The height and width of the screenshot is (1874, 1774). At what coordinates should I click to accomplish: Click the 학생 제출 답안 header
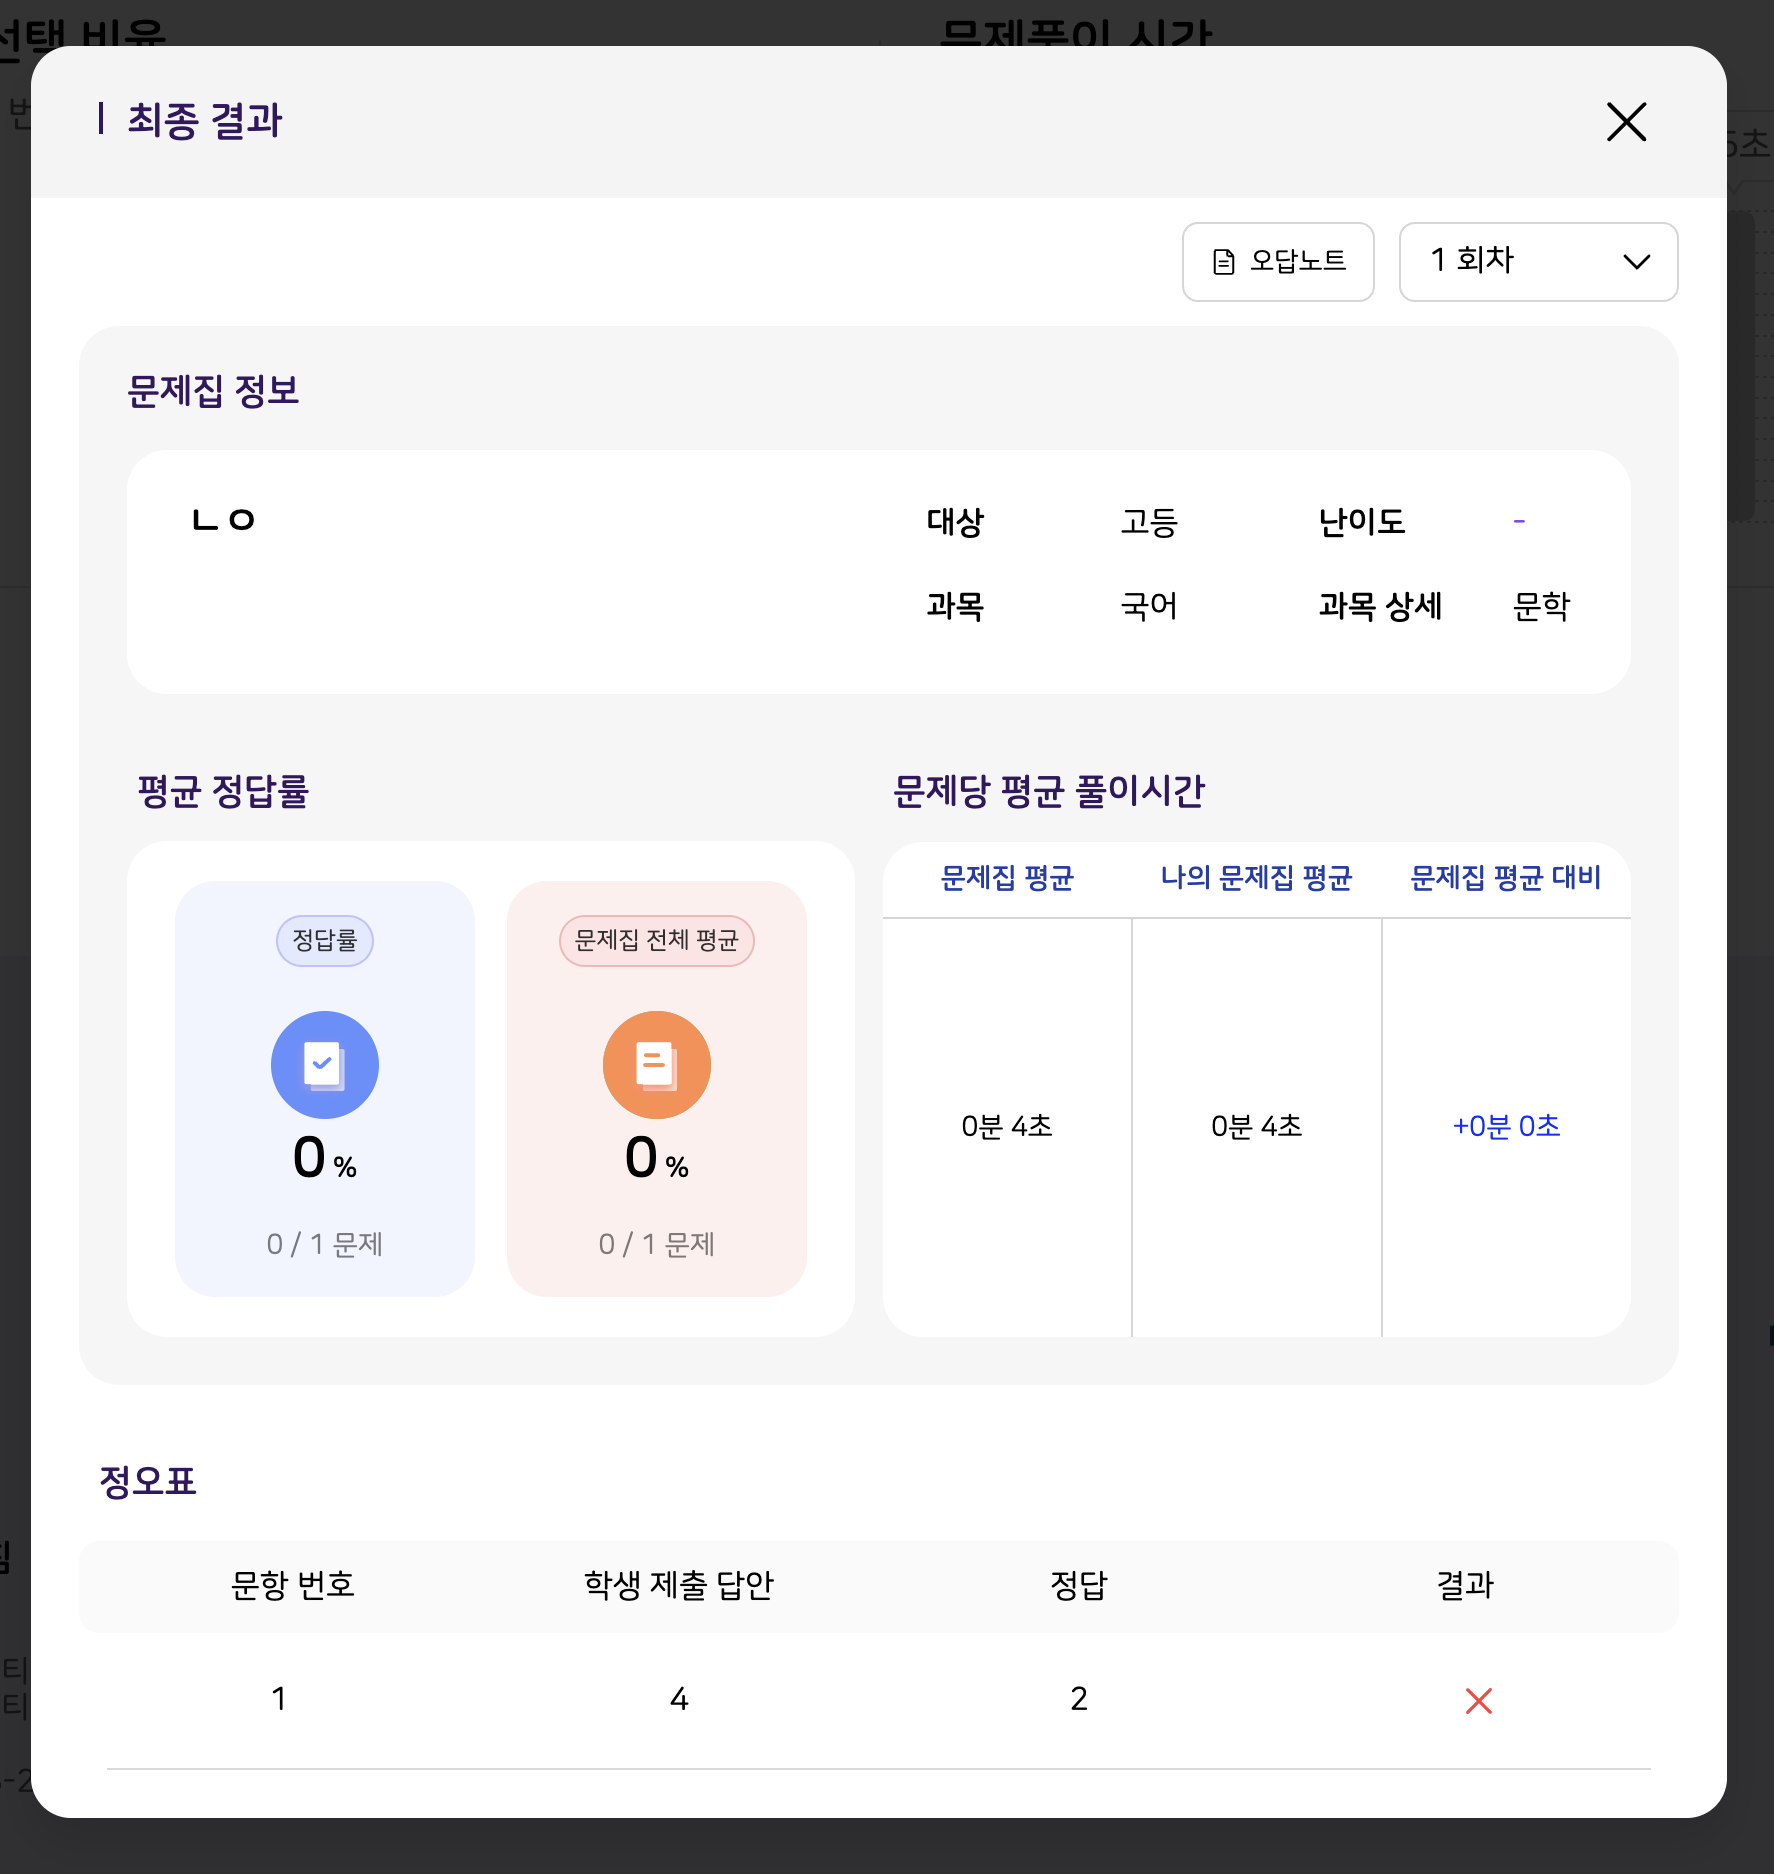point(679,1585)
